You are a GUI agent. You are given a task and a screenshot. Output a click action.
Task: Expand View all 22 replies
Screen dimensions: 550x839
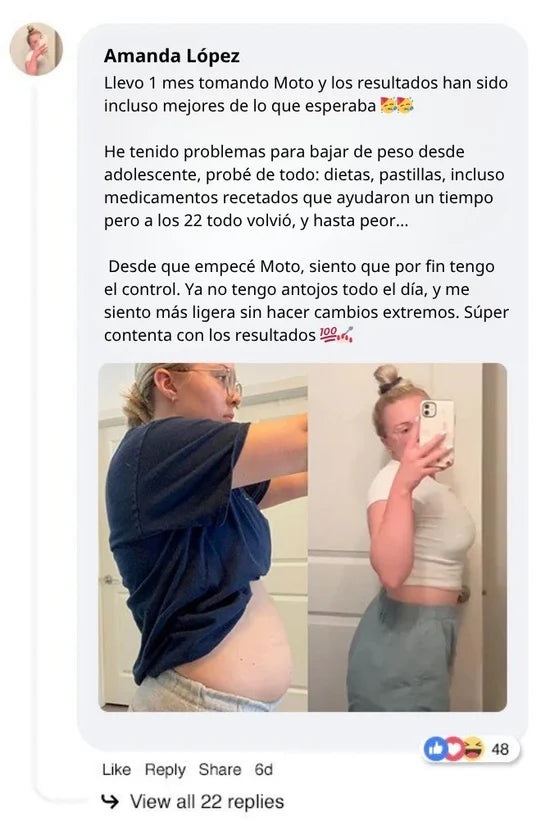[x=207, y=802]
